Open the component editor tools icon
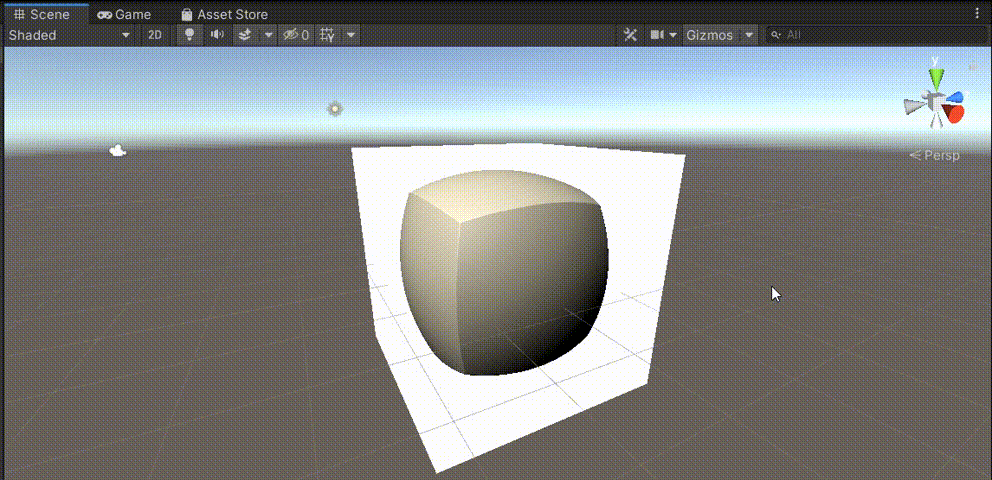 [x=631, y=35]
